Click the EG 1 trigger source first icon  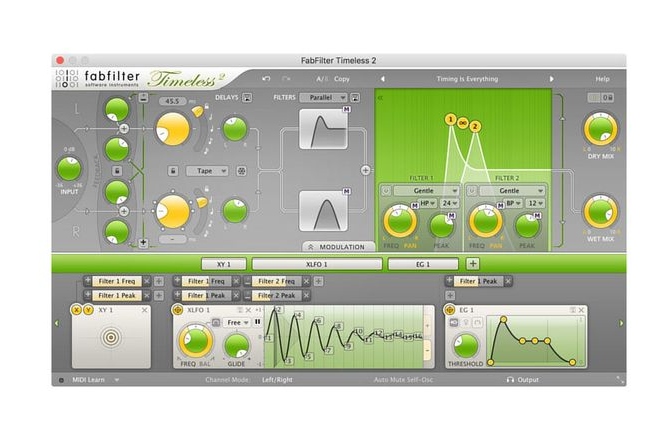tap(454, 322)
